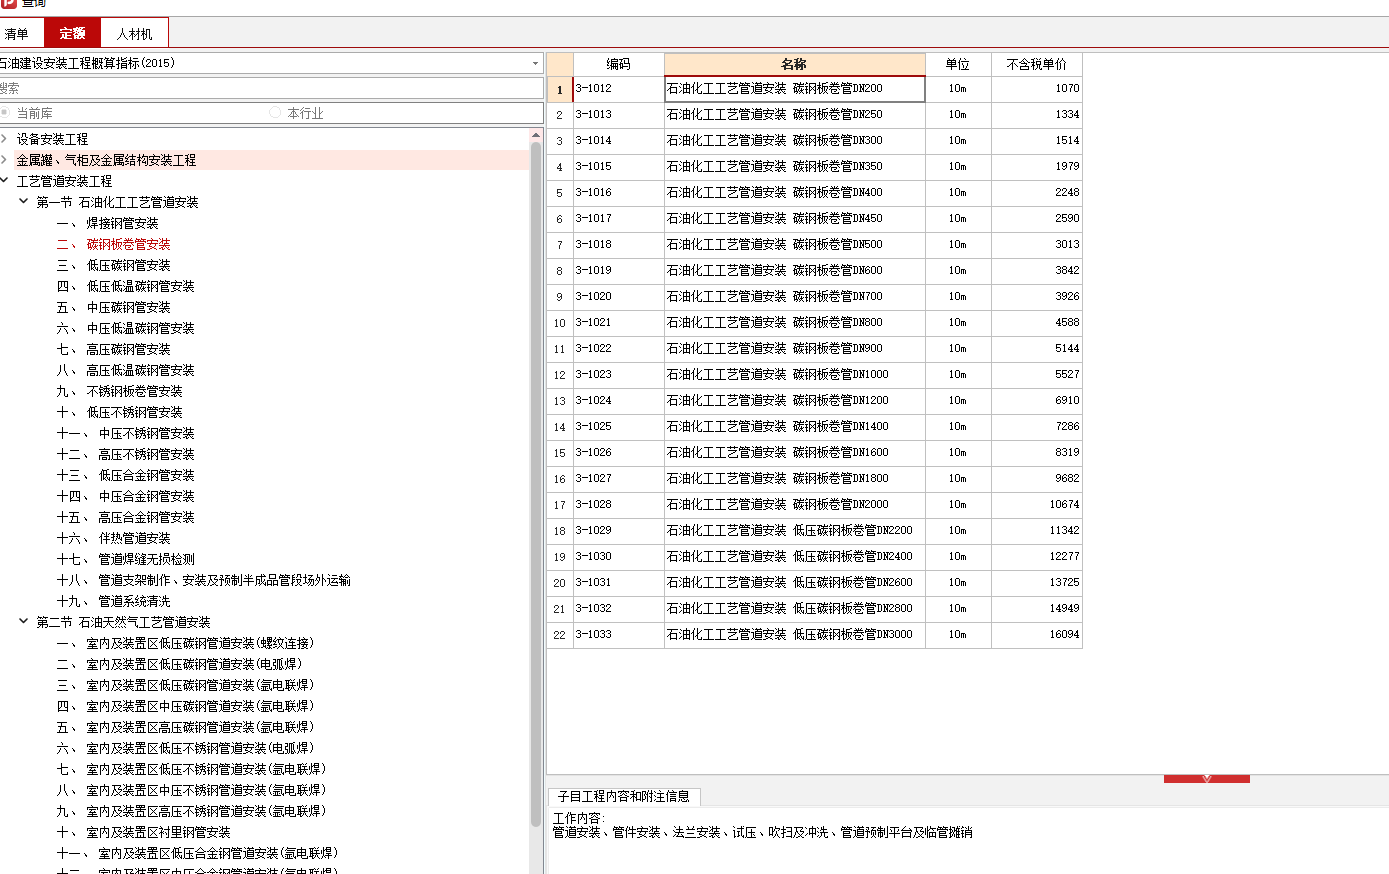Image resolution: width=1389 pixels, height=874 pixels.
Task: Expand 金属罐、气柜及金属结构安装工程 node arrow
Action: pyautogui.click(x=5, y=160)
